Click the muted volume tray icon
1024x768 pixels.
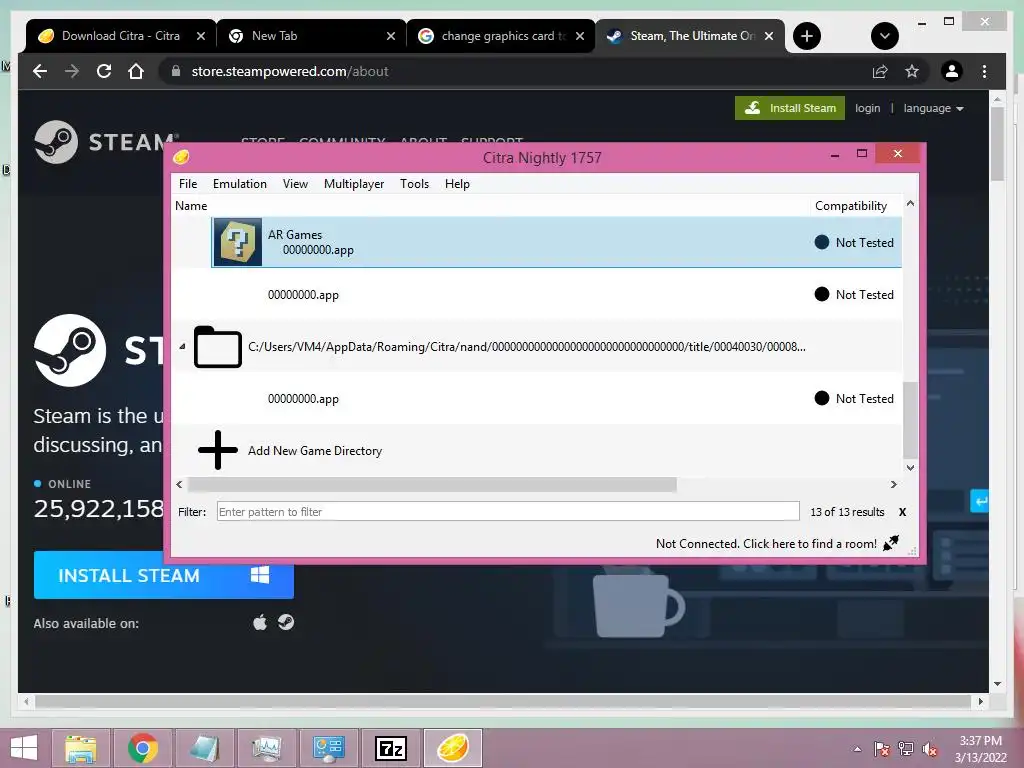click(x=930, y=748)
